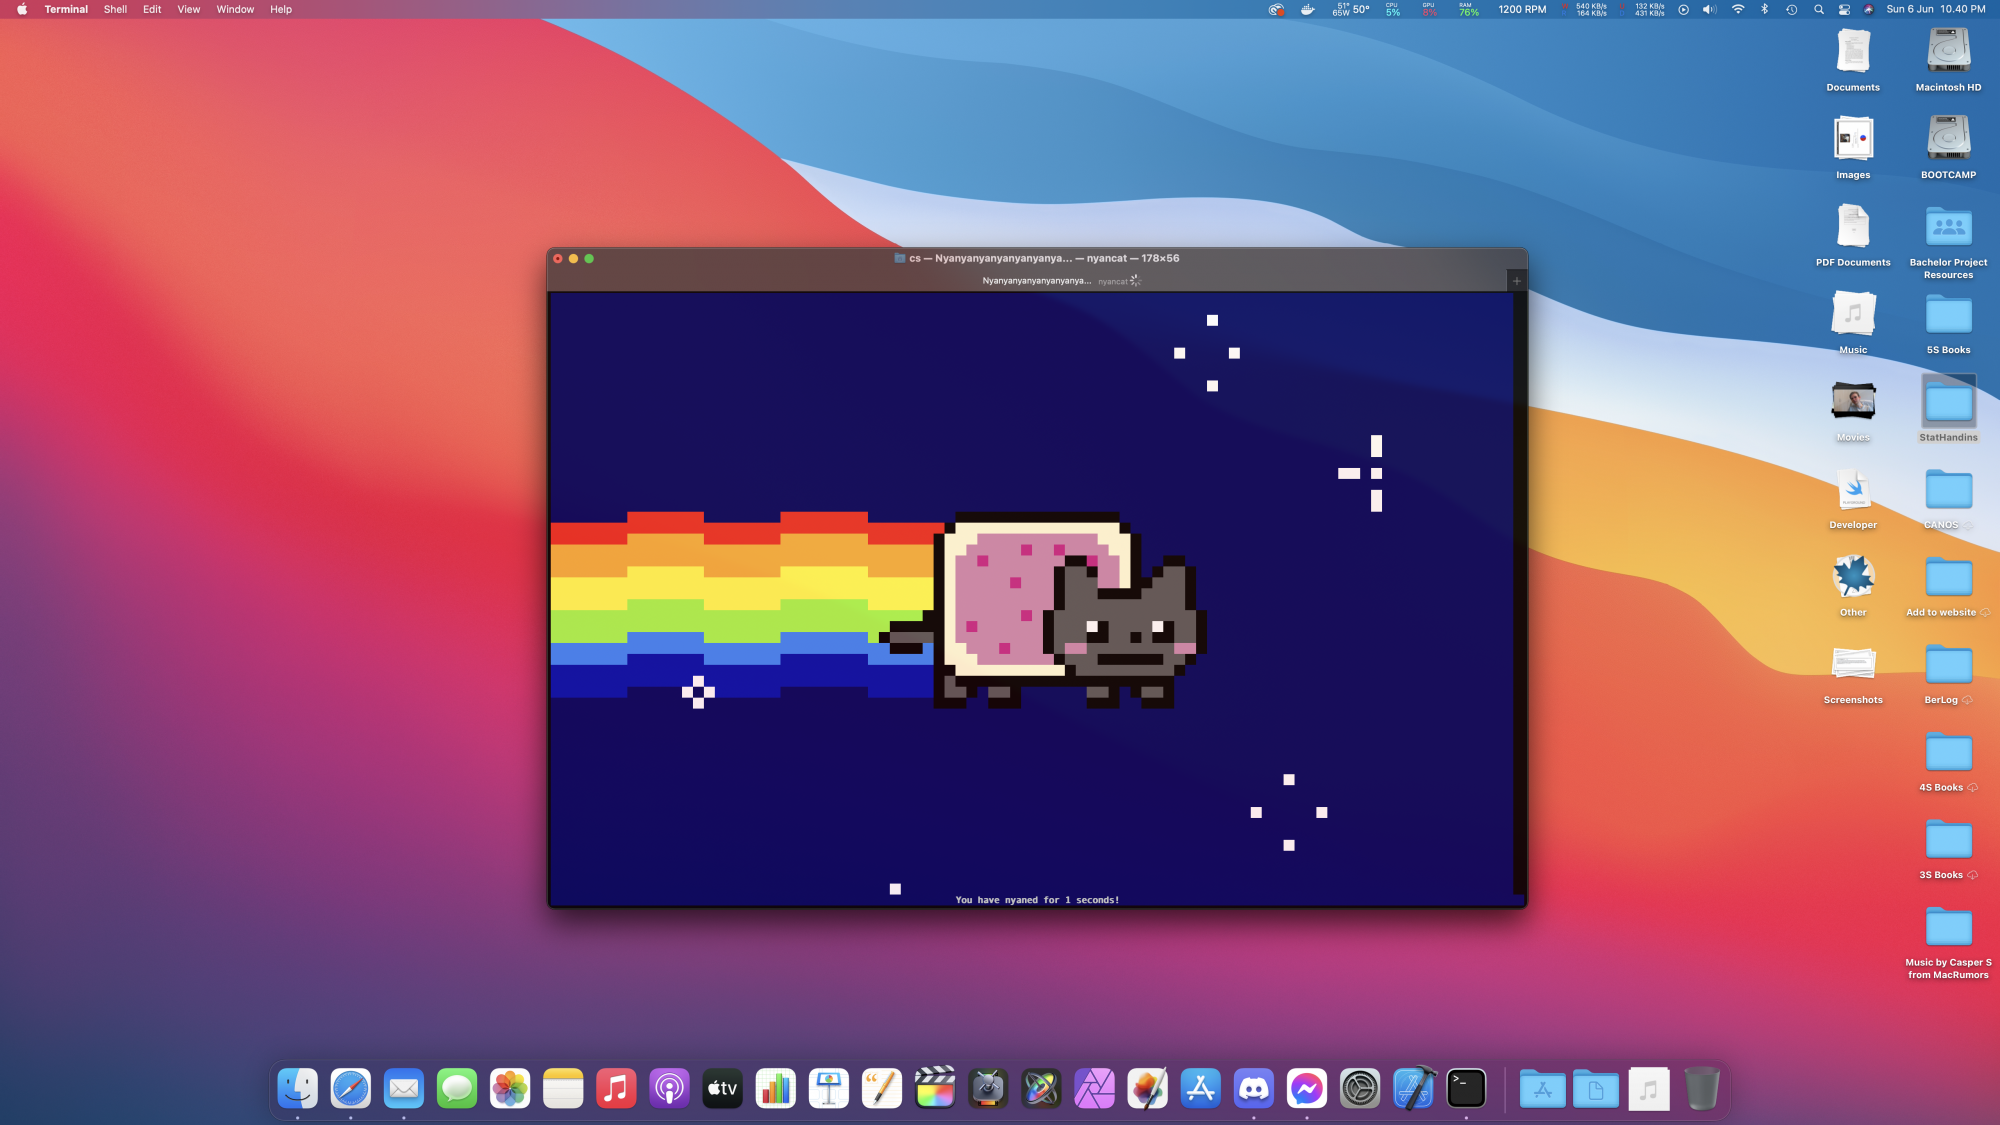Select the PDF Documents stack on desktop

point(1853,235)
